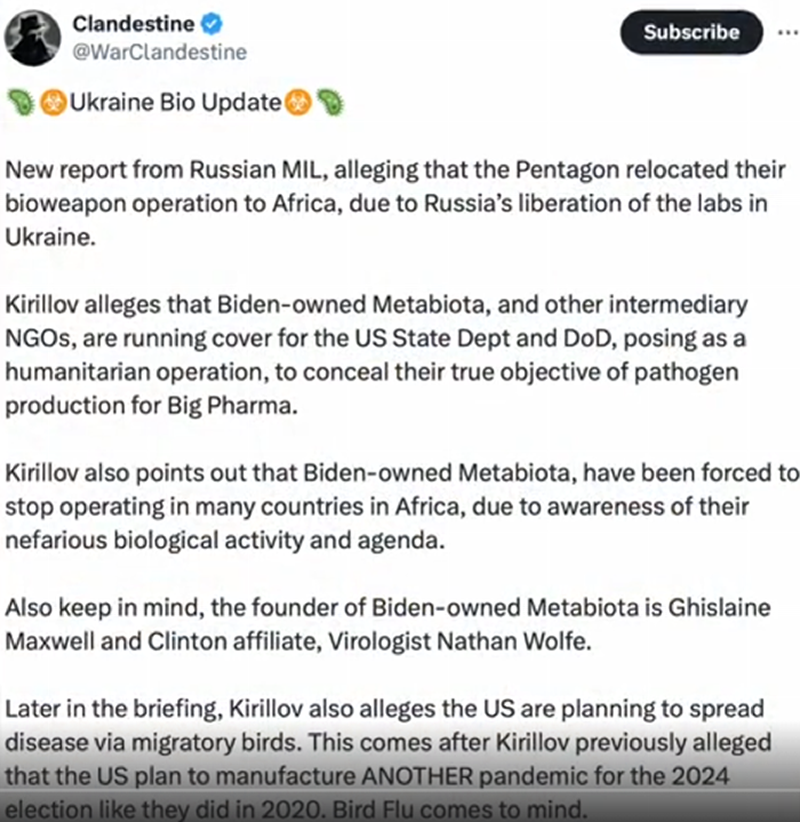Click the paragraph starting "Also keep in mind"
The width and height of the screenshot is (800, 822).
point(388,624)
